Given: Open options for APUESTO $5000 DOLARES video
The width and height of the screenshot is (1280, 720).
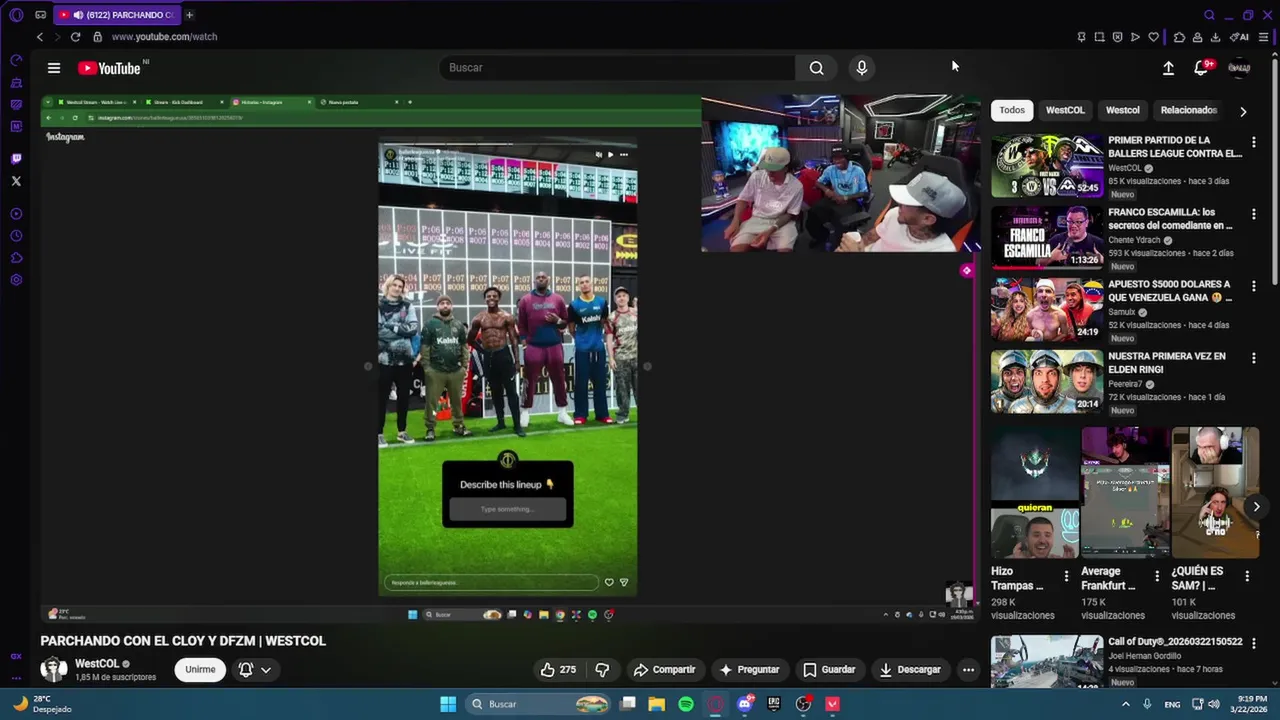Looking at the screenshot, I should coord(1253,286).
